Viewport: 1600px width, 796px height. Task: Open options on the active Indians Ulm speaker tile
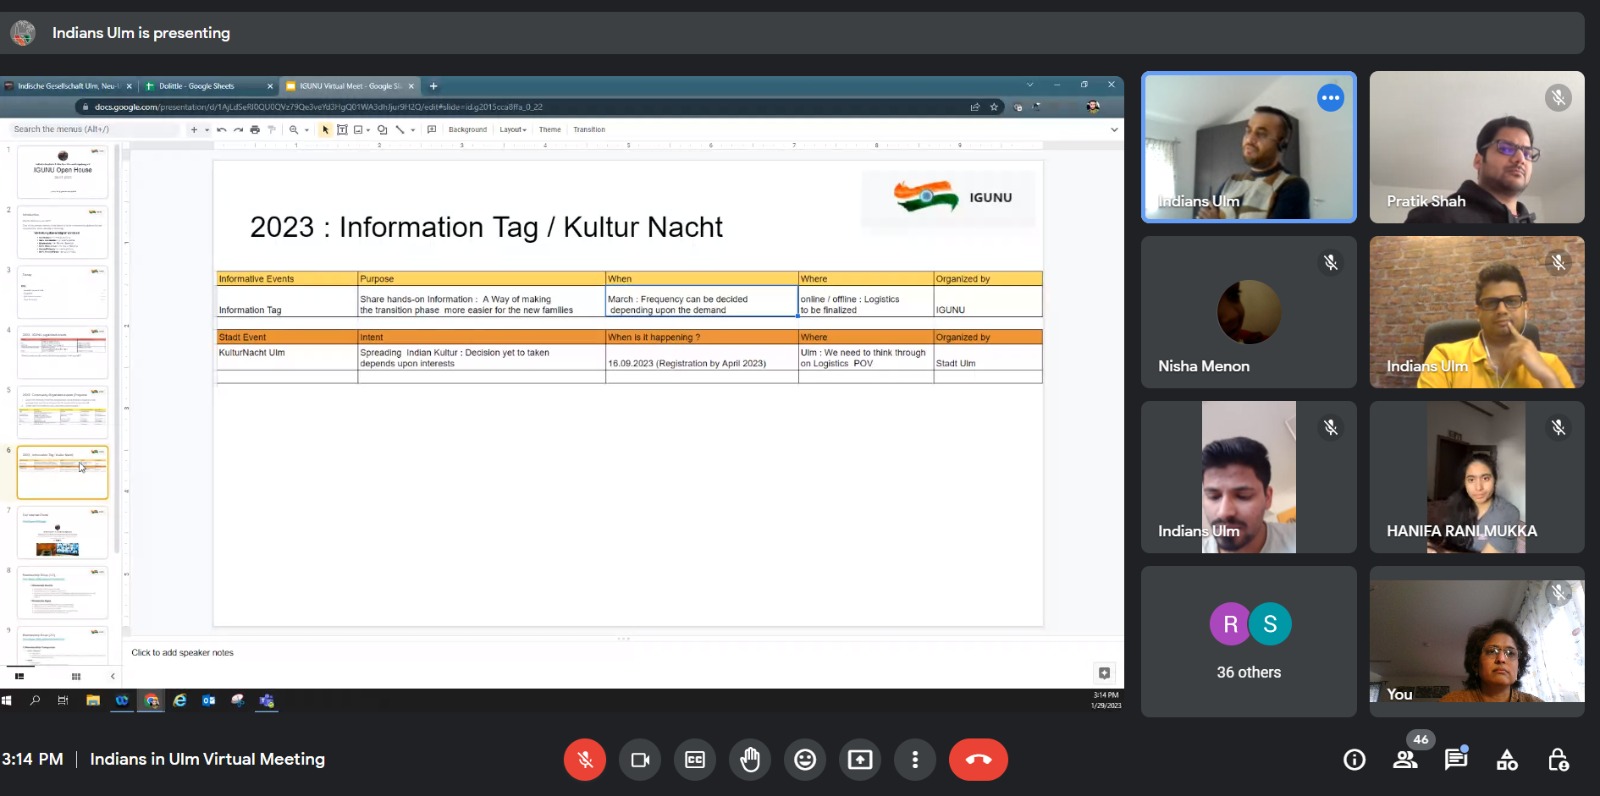point(1330,97)
